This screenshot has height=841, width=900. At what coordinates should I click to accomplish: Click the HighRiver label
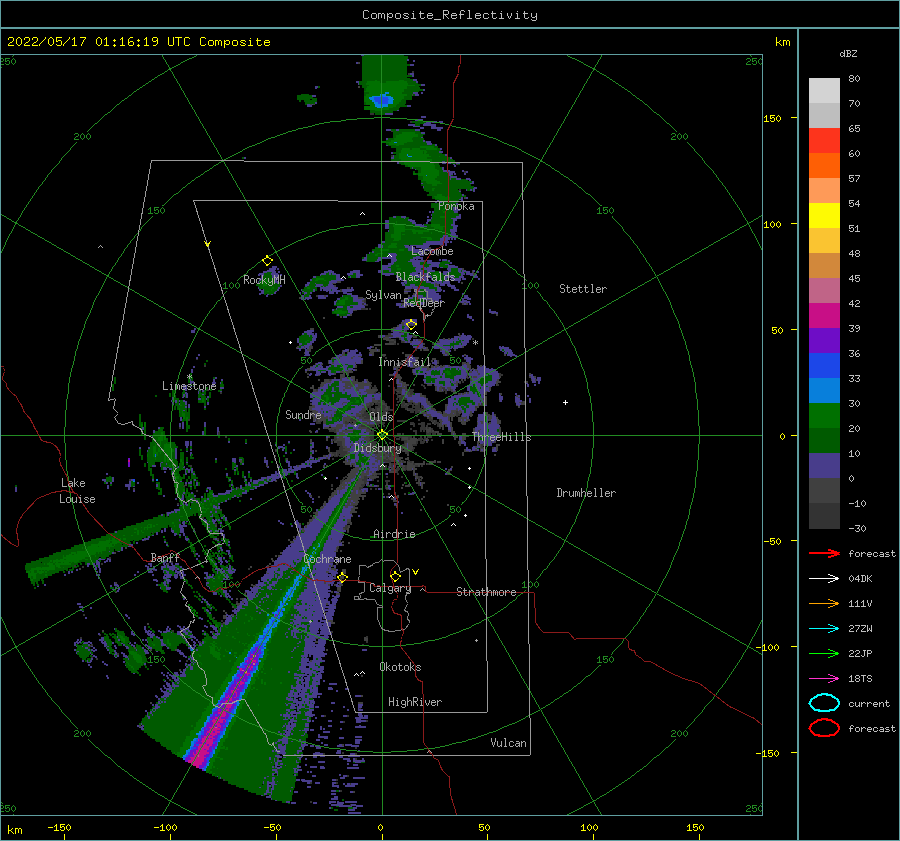415,702
